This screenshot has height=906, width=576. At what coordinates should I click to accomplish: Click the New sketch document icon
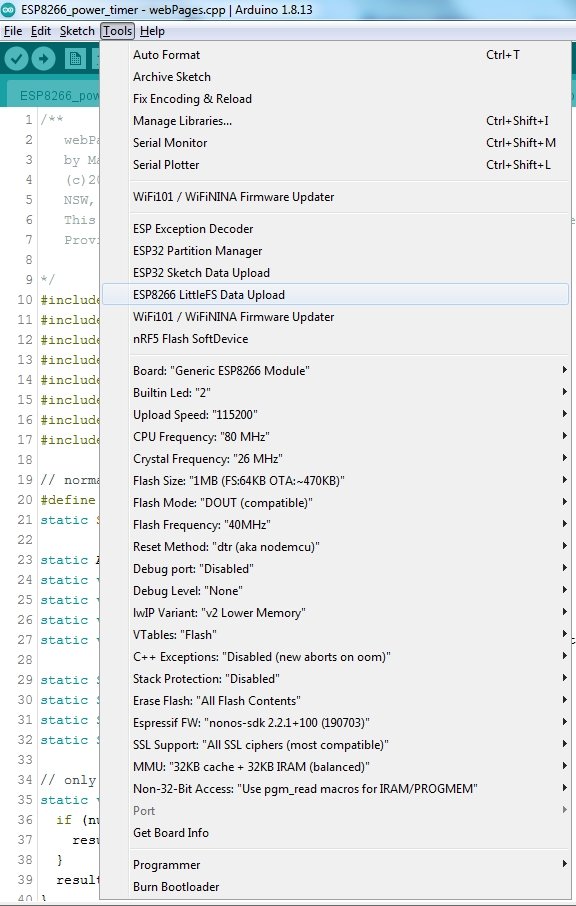[75, 58]
